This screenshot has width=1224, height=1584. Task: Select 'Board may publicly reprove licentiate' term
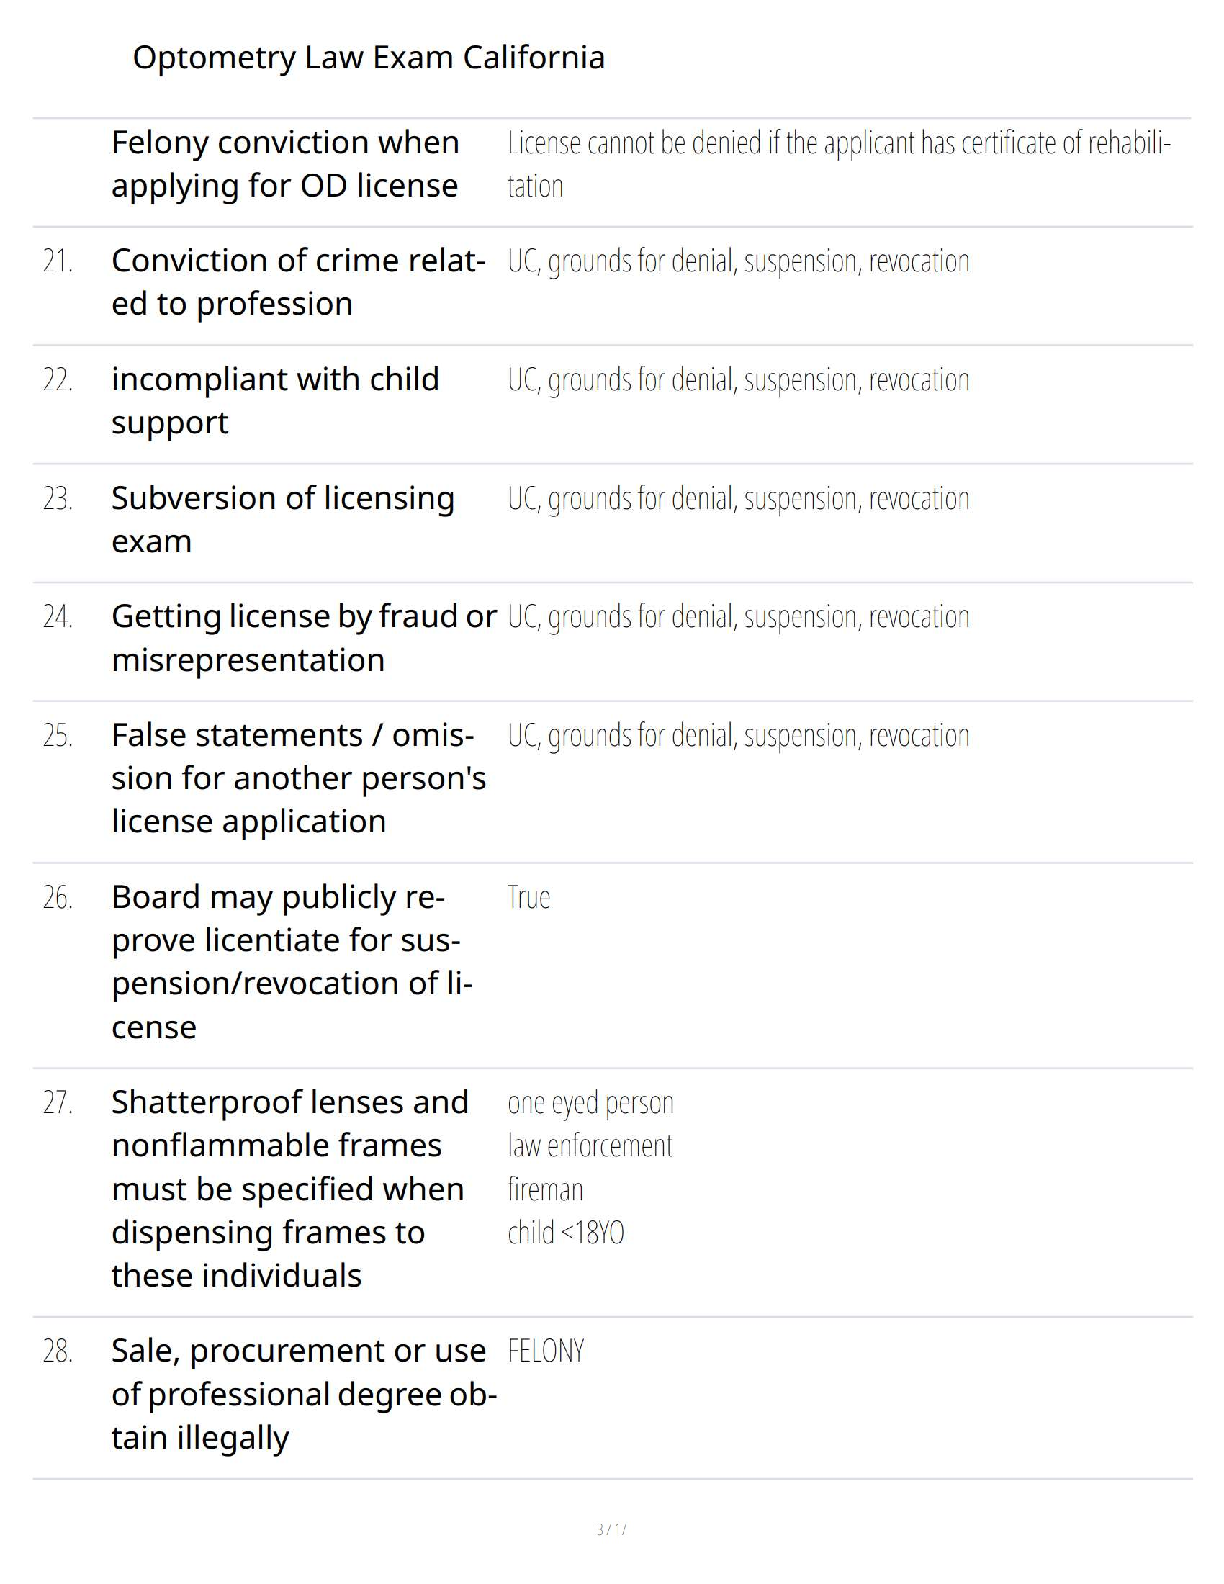[291, 961]
